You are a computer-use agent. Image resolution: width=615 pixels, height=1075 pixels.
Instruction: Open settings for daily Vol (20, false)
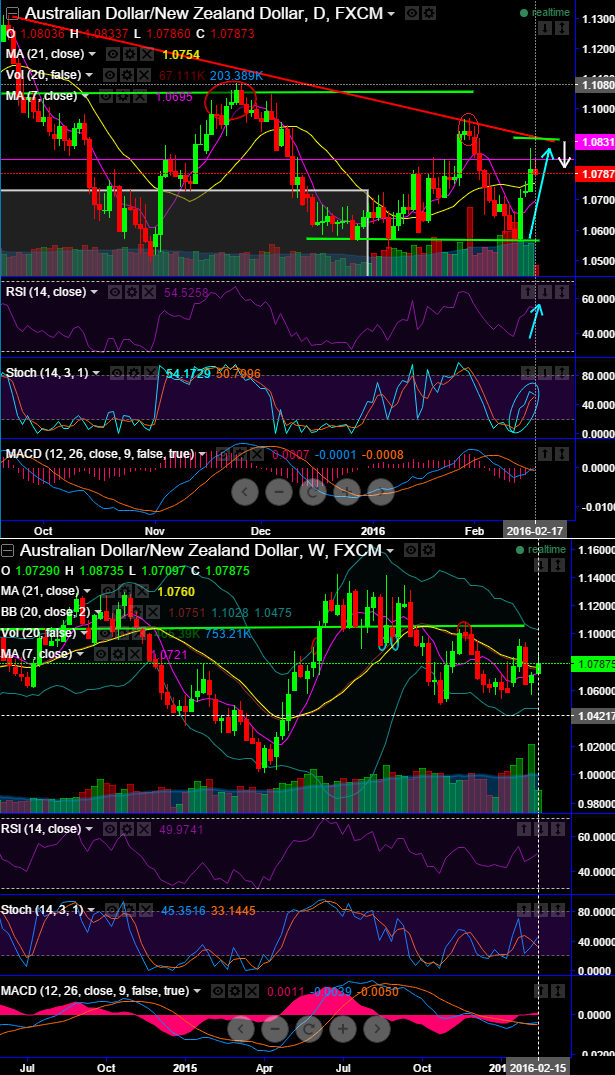(x=127, y=75)
